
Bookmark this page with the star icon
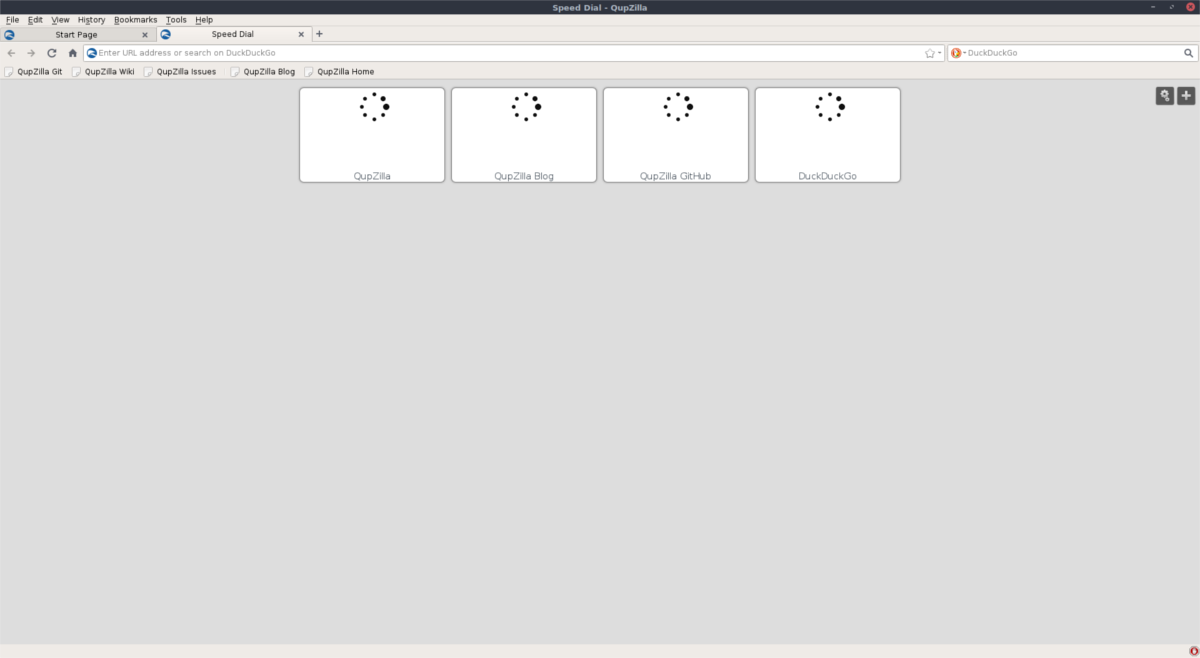click(930, 53)
